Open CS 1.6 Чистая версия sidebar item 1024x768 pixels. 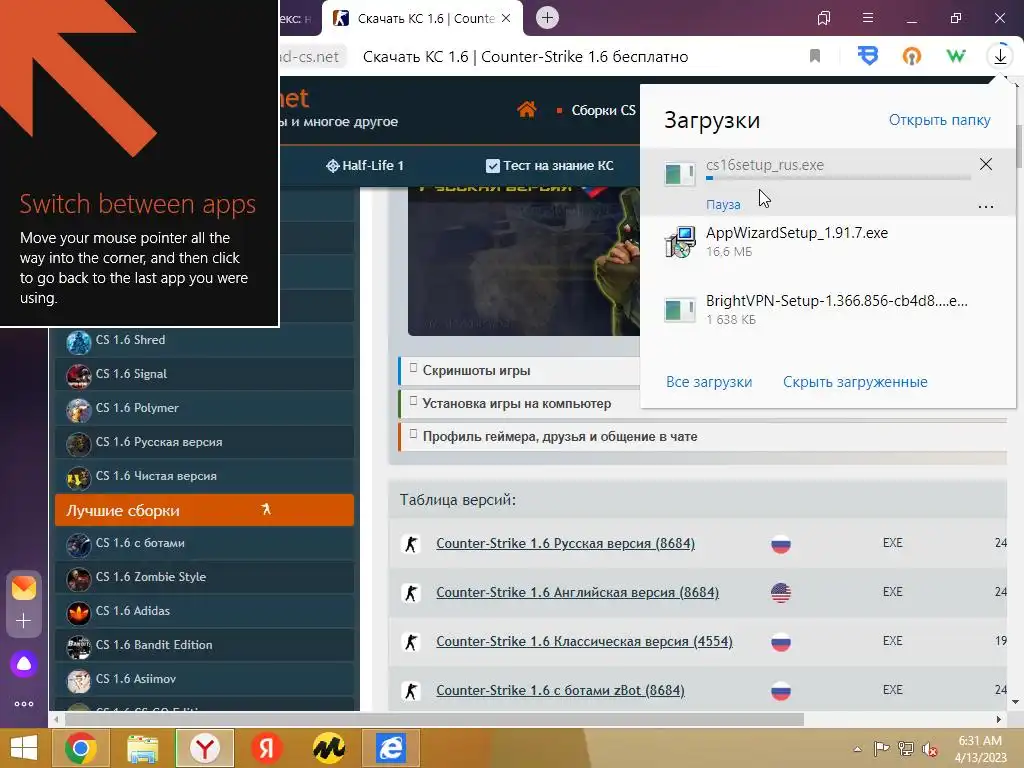click(204, 476)
